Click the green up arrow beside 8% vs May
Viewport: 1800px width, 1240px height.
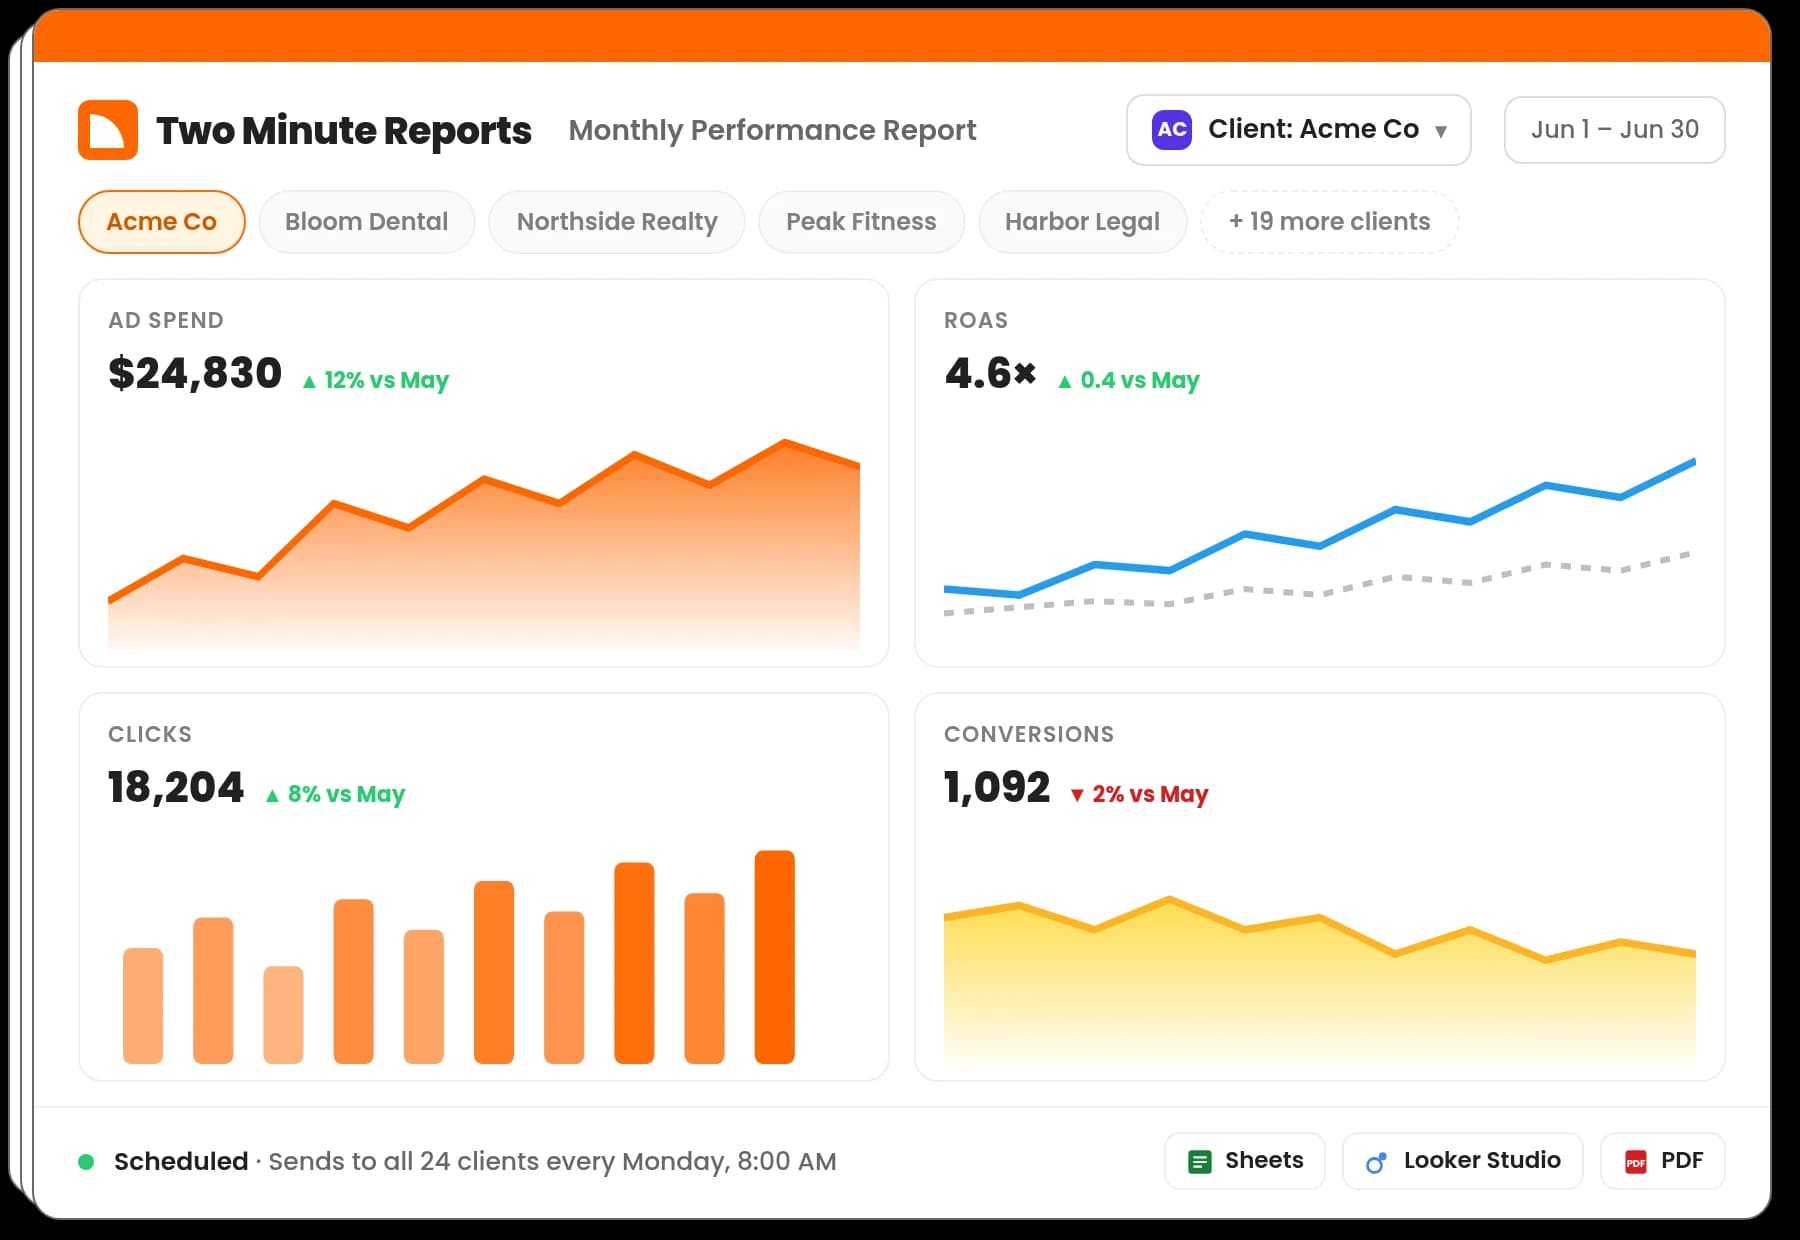coord(272,796)
